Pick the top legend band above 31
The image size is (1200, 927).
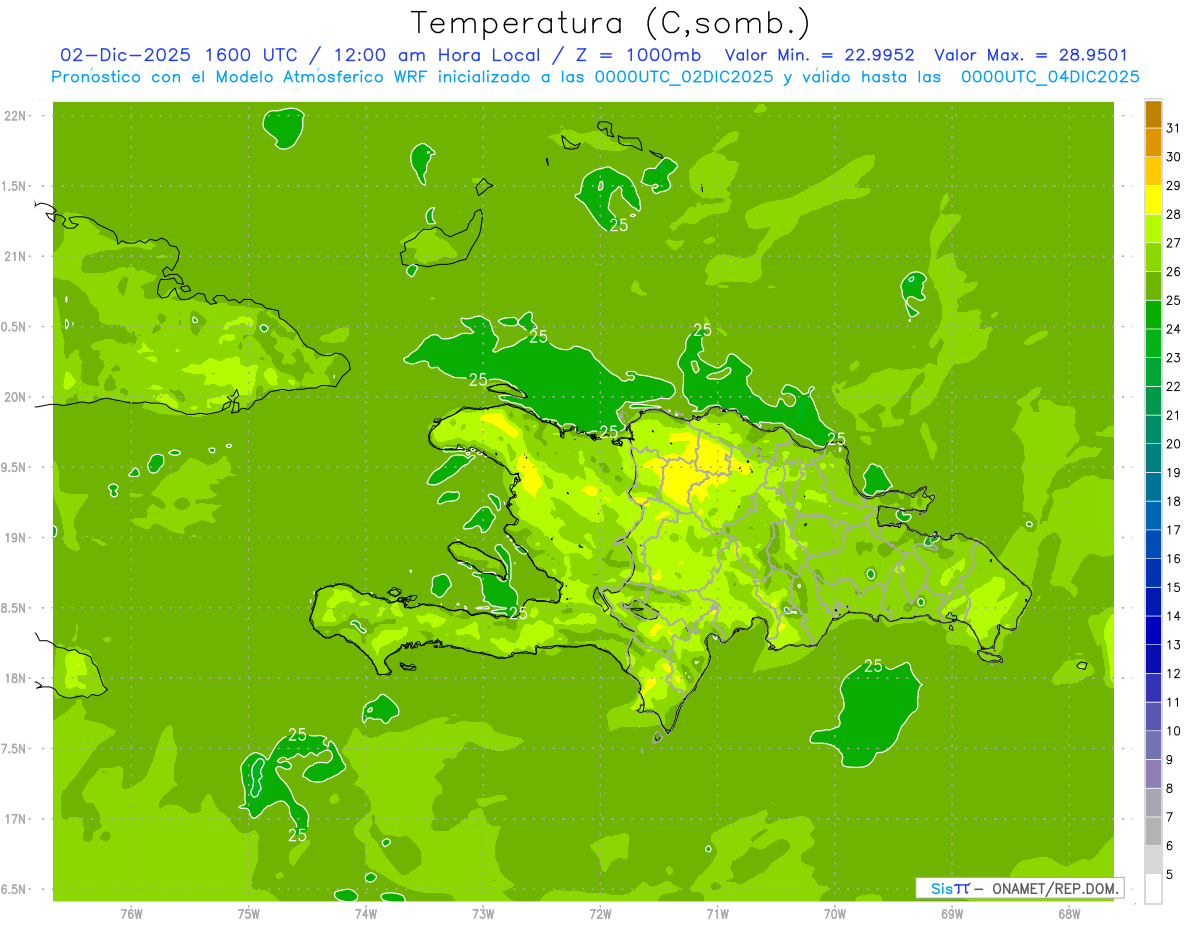tap(1153, 114)
